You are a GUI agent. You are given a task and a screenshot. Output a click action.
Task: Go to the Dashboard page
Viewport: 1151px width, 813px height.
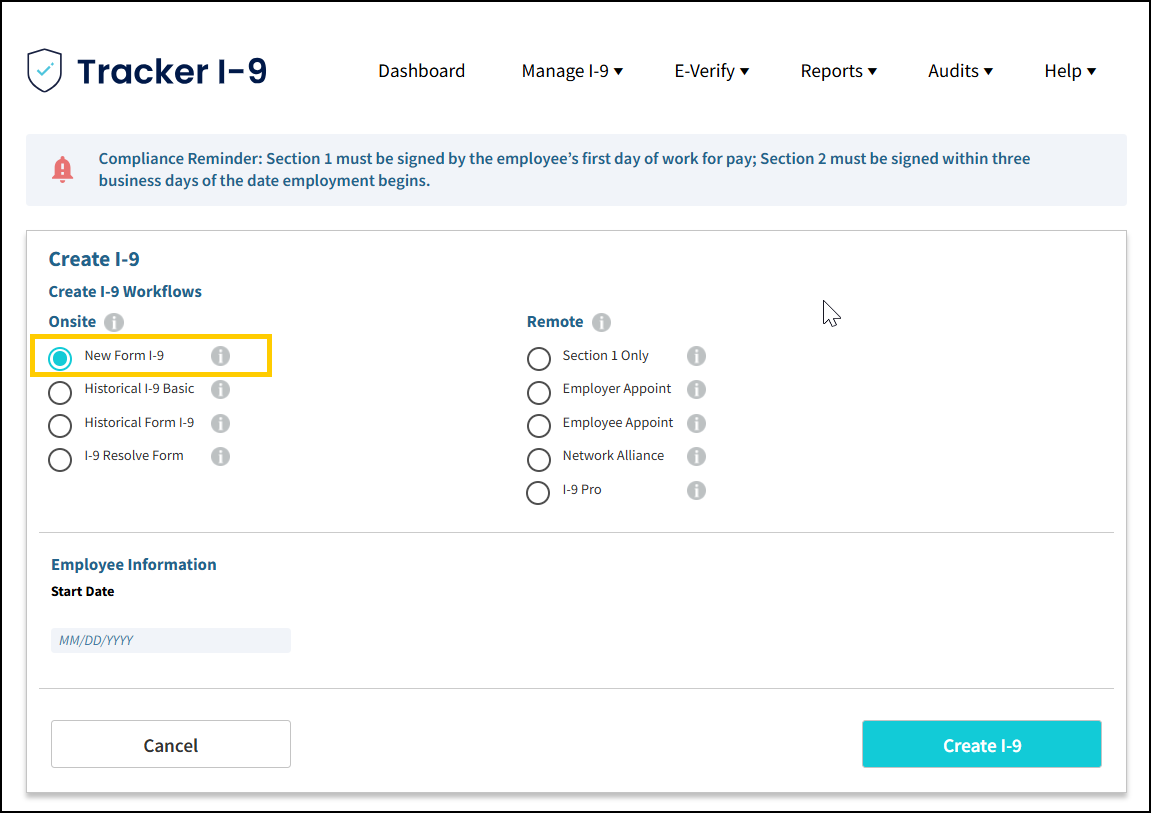pyautogui.click(x=421, y=70)
